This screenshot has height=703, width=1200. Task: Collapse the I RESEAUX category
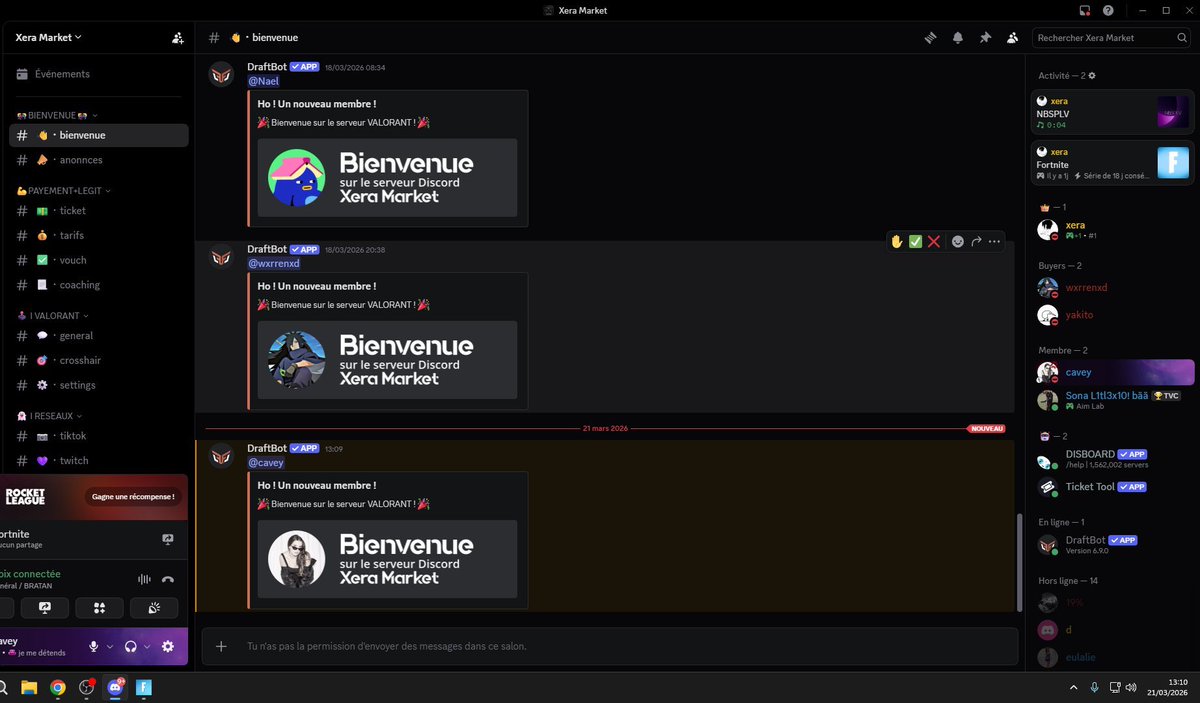pyautogui.click(x=50, y=415)
